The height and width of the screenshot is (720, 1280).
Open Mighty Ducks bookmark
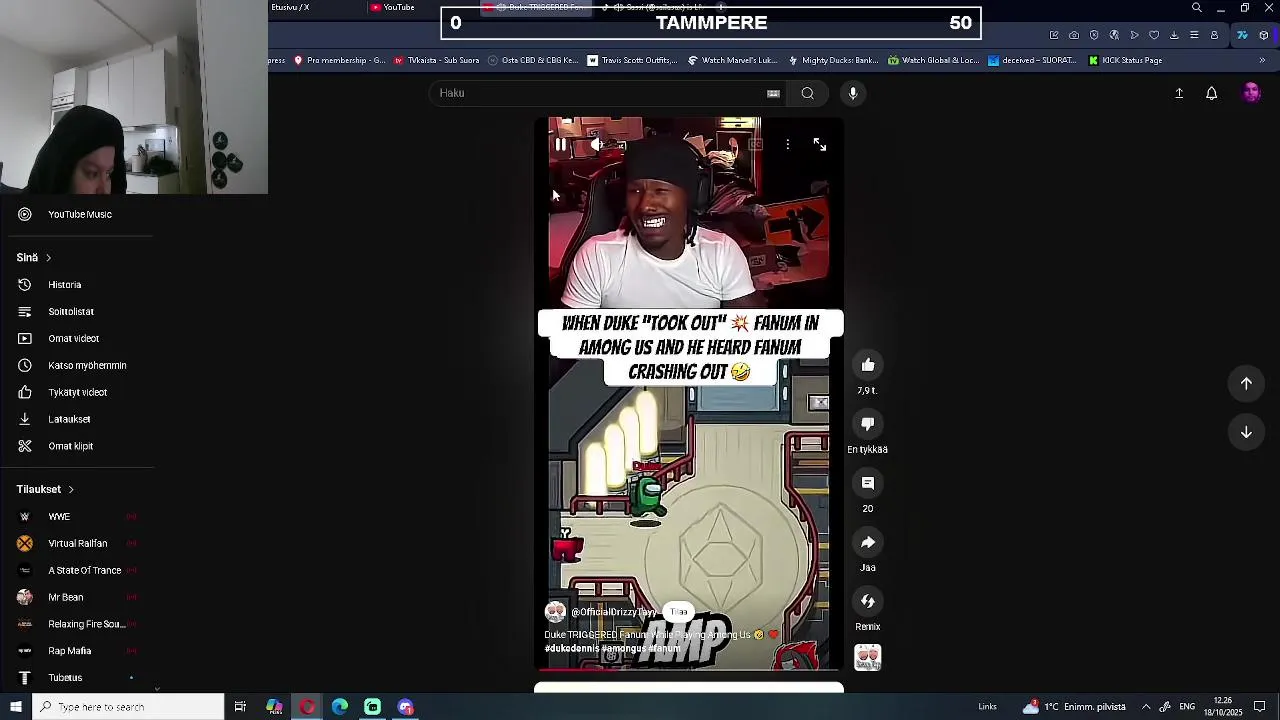click(x=833, y=60)
